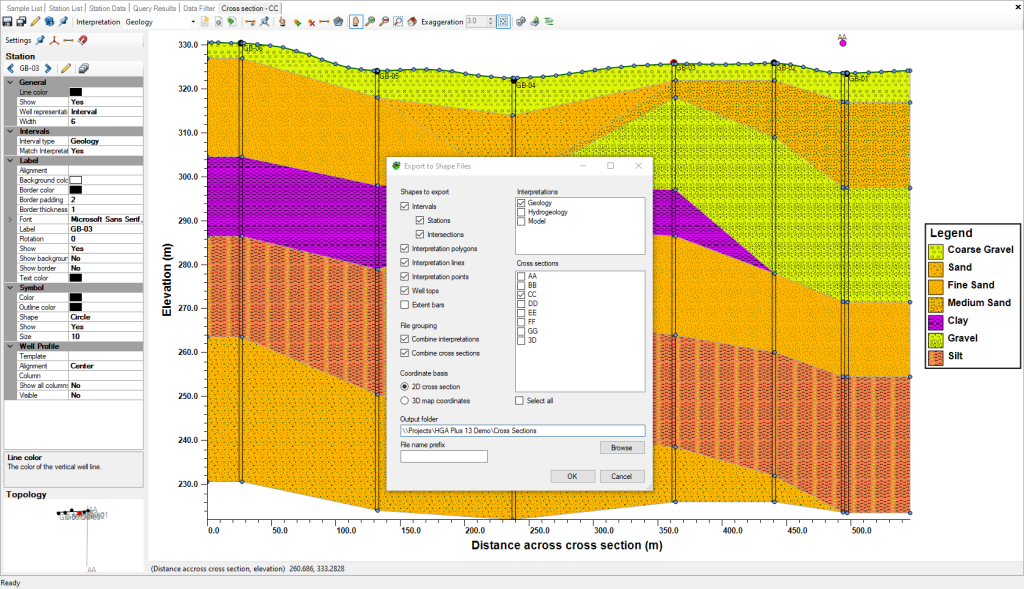Select 3D map coordinates radio button
Screen dimensions: 1024x589
pyautogui.click(x=404, y=400)
